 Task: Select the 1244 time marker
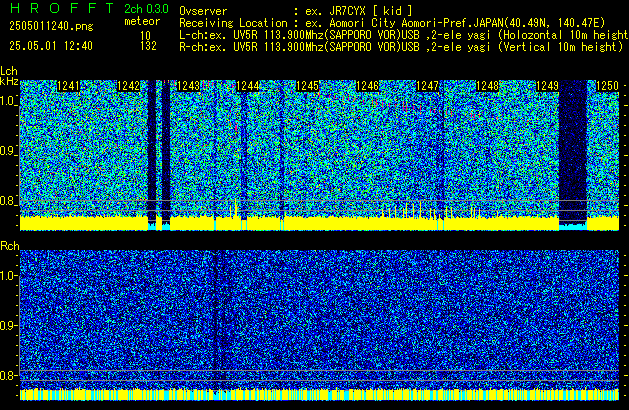click(x=248, y=86)
